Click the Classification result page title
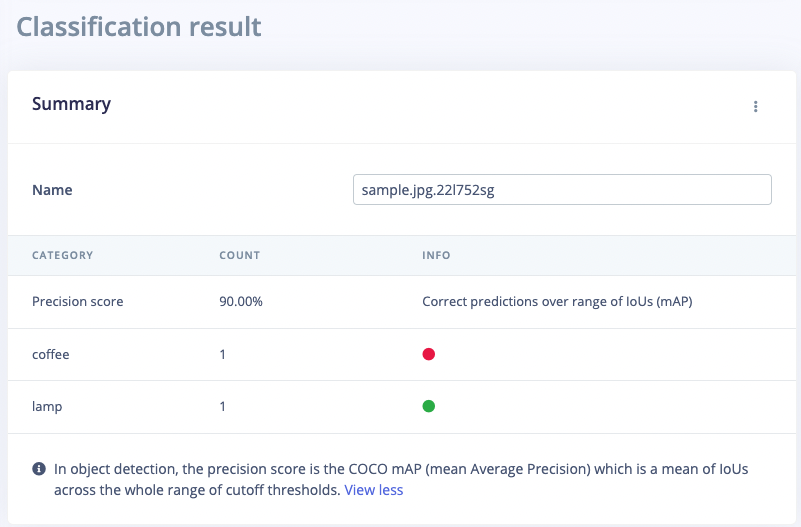 (x=139, y=26)
